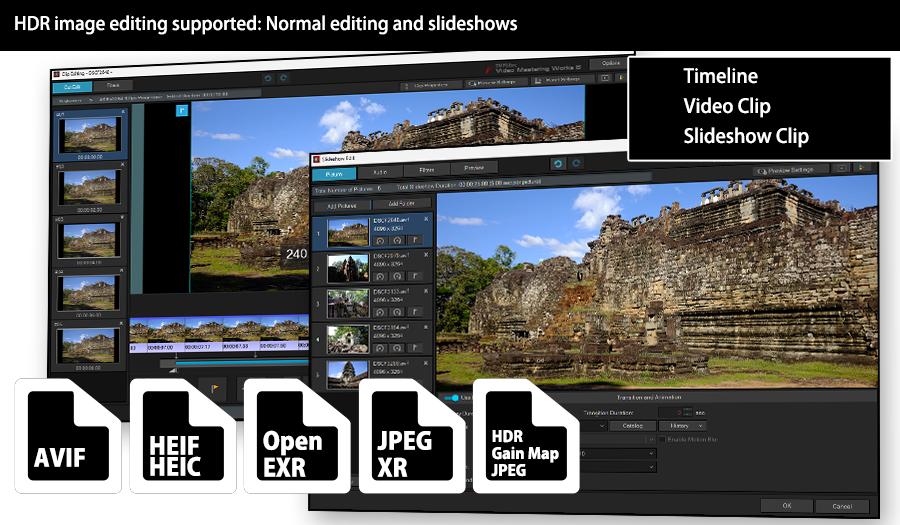Click "Transition and Animation" panel header

649,397
